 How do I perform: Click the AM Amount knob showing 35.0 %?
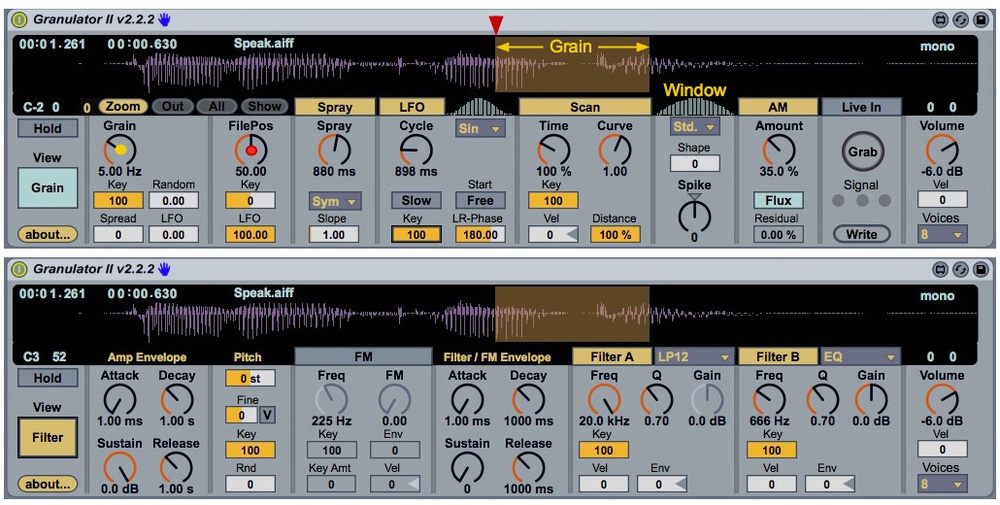click(x=778, y=150)
